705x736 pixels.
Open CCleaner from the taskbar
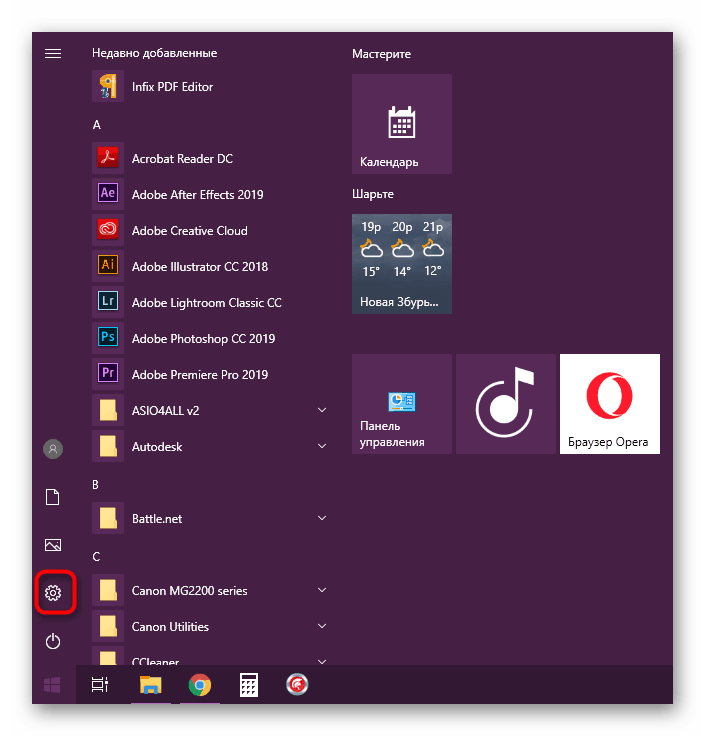tap(297, 684)
